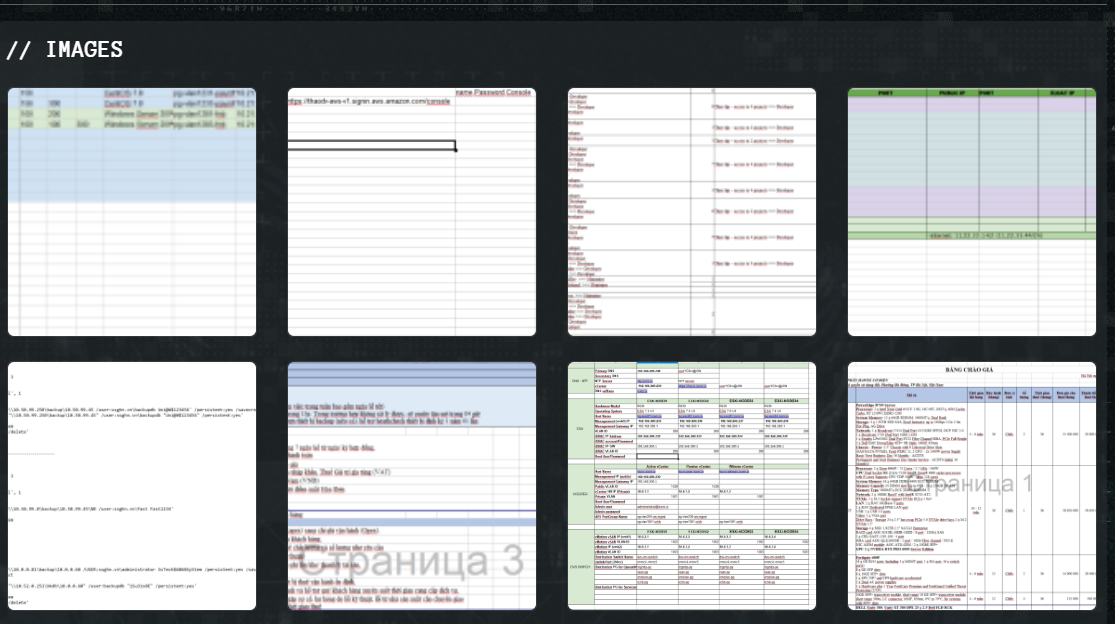Click the 'name Password Console' header text
This screenshot has width=1115, height=624.
click(x=494, y=92)
